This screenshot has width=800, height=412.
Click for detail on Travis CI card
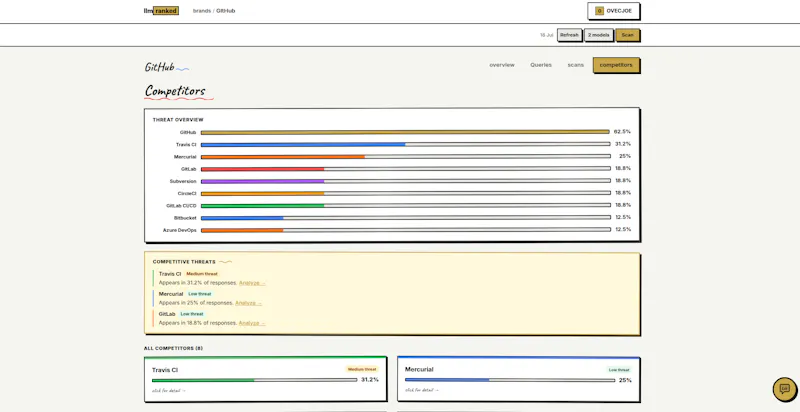tap(169, 391)
